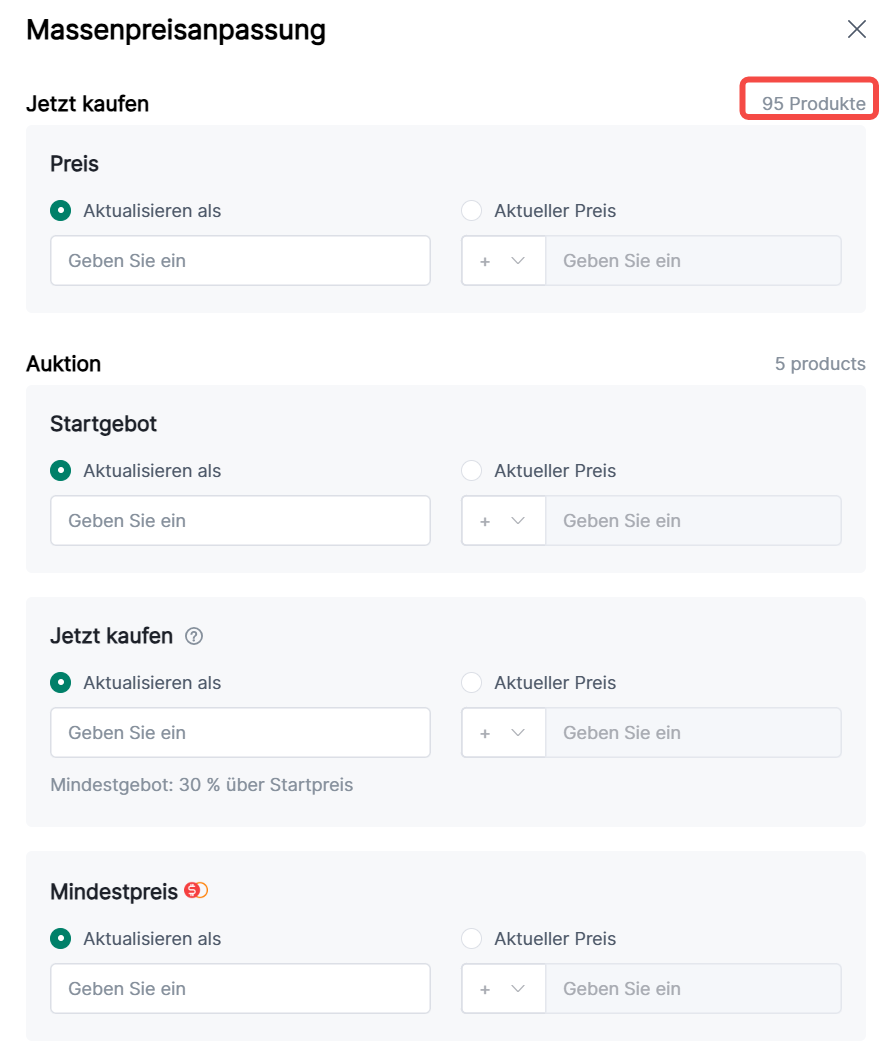
Task: Open the plus sign dropdown under Preis
Action: pos(503,261)
